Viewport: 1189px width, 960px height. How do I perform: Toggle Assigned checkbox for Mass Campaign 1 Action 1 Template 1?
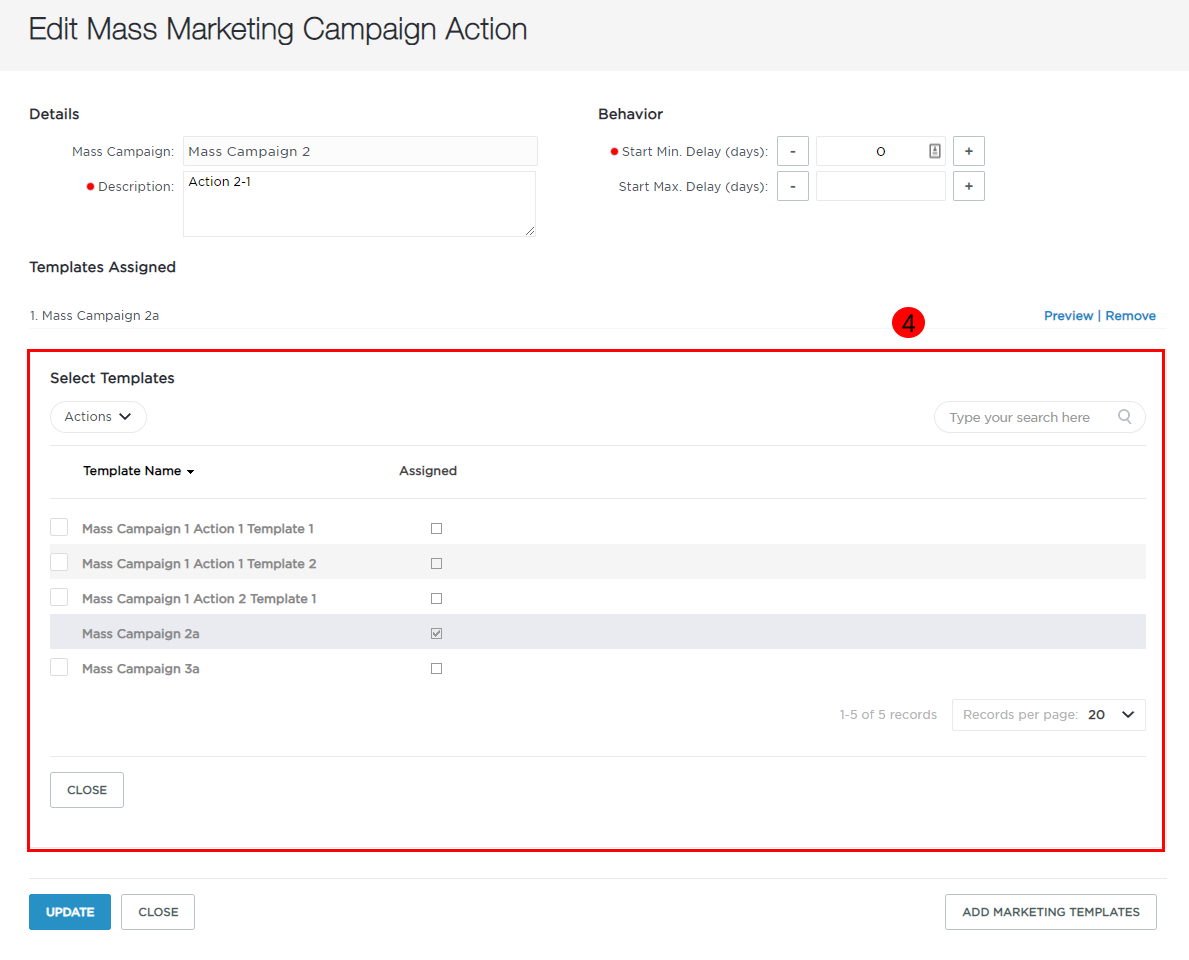[x=436, y=529]
